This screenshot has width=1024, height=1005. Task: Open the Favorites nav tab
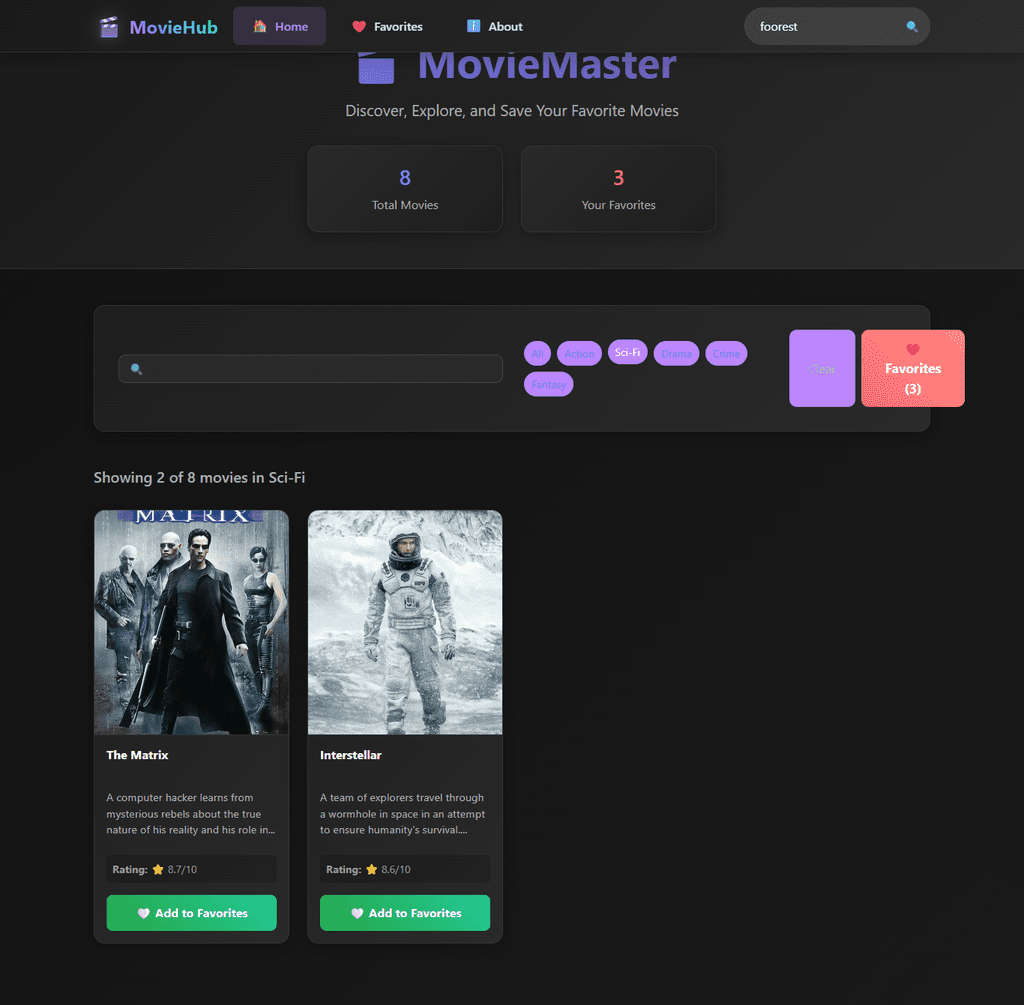tap(387, 26)
